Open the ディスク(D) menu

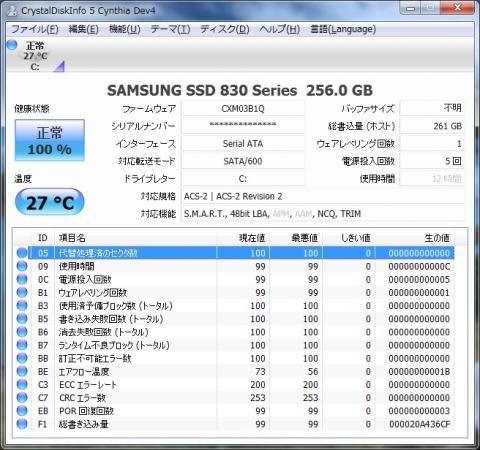click(225, 29)
